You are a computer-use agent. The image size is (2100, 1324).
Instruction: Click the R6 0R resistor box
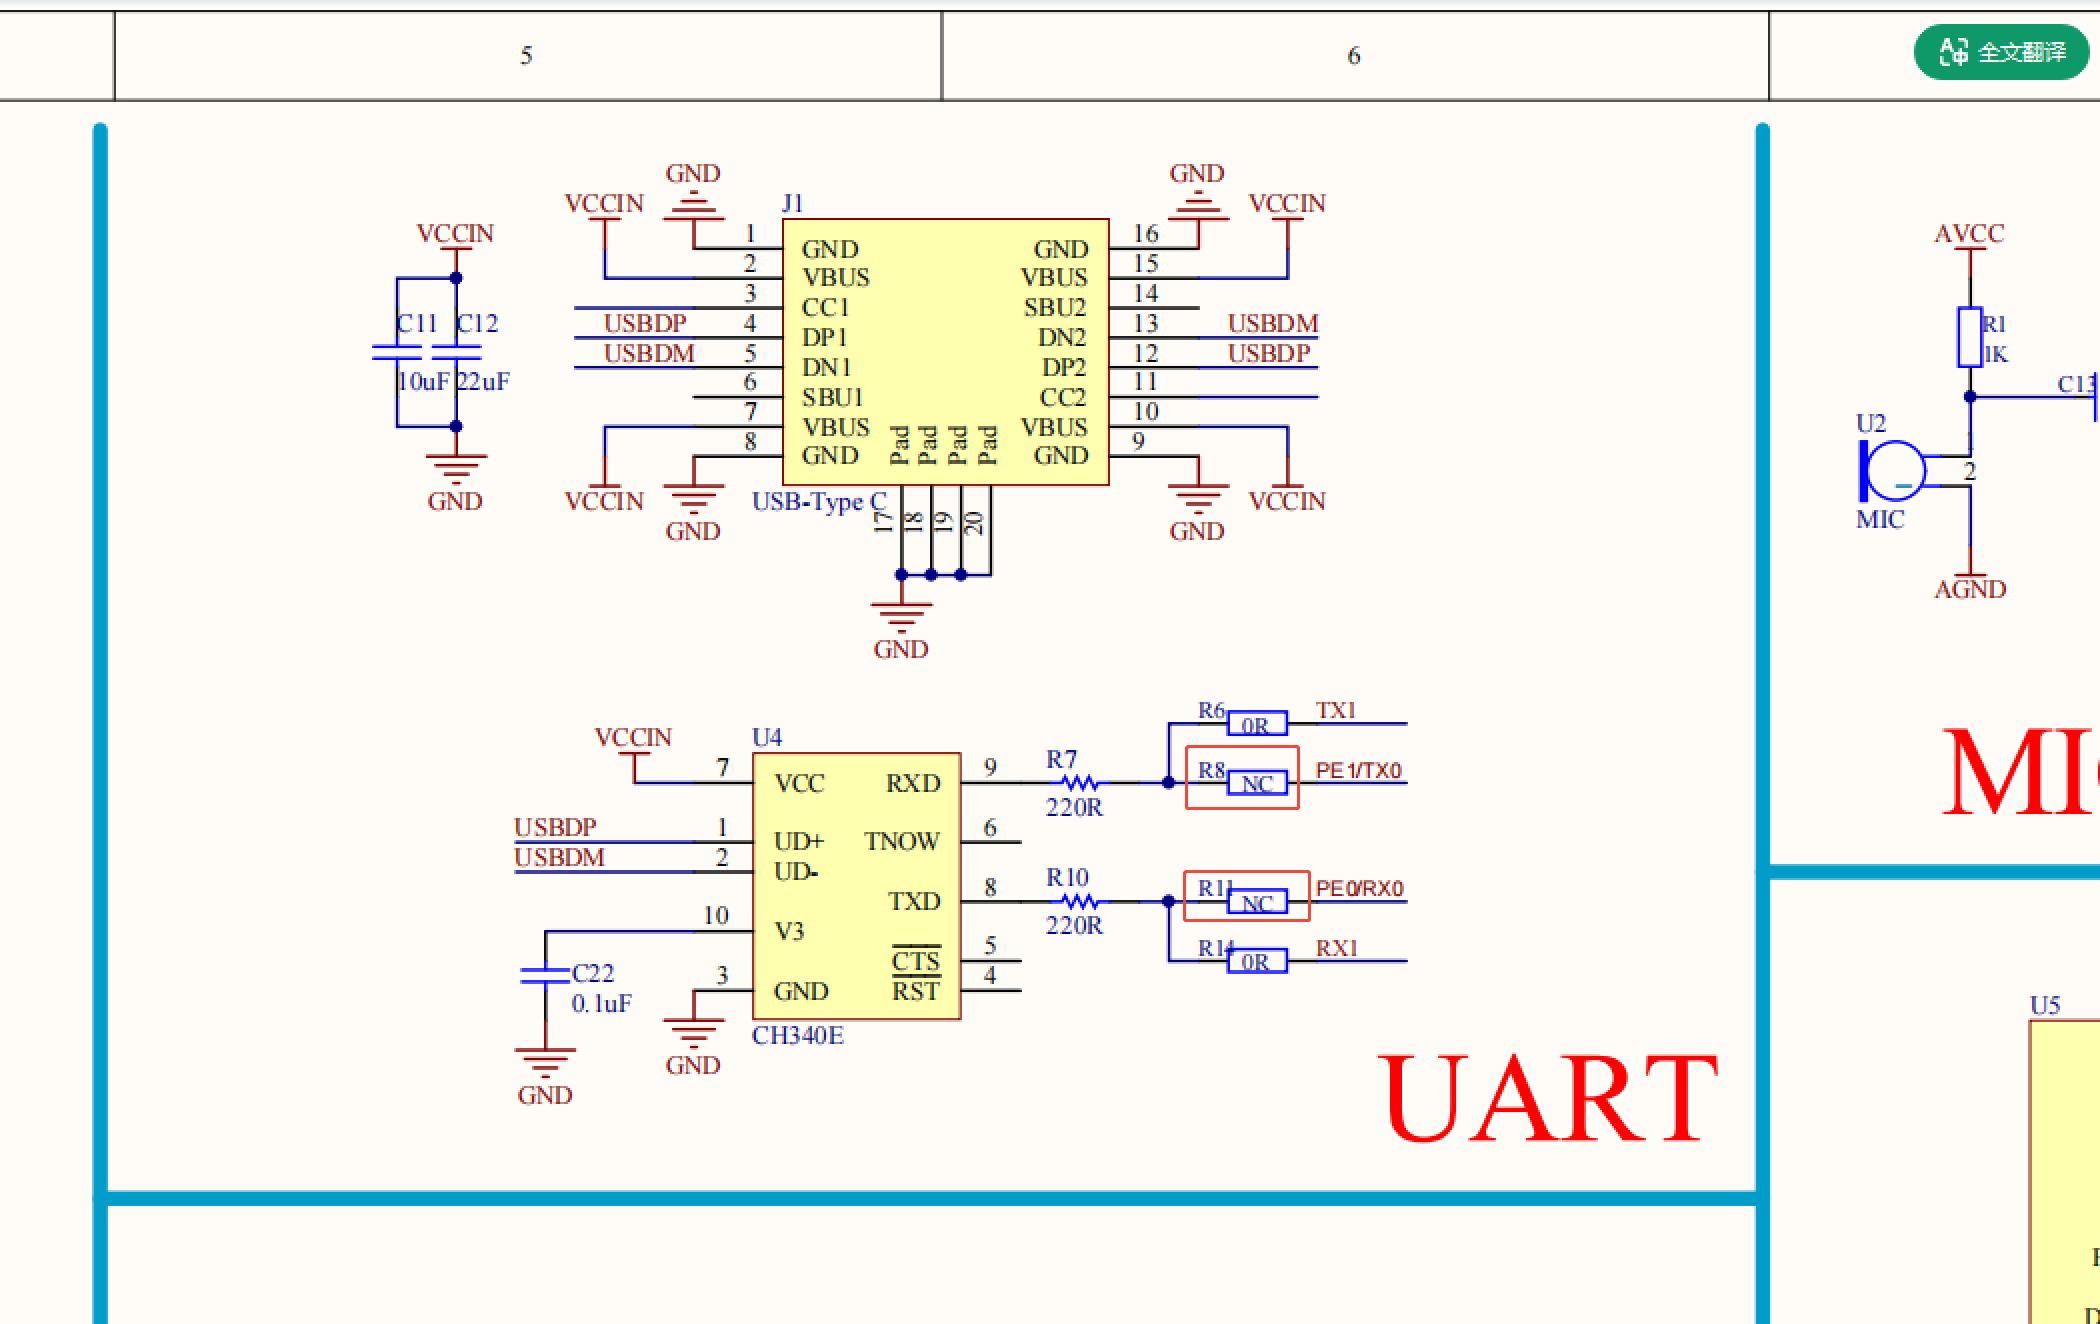click(1256, 724)
